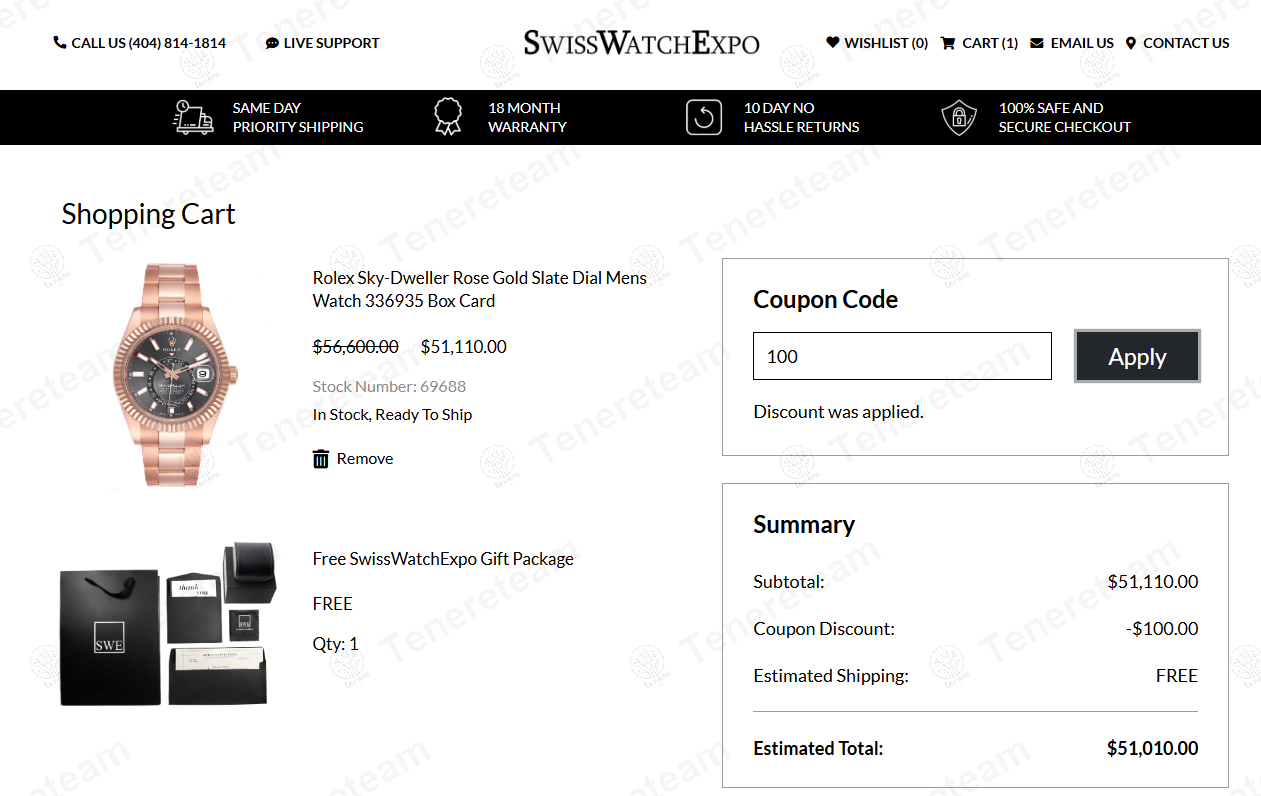1261x796 pixels.
Task: Click the phone icon beside Call Us
Action: pos(60,43)
